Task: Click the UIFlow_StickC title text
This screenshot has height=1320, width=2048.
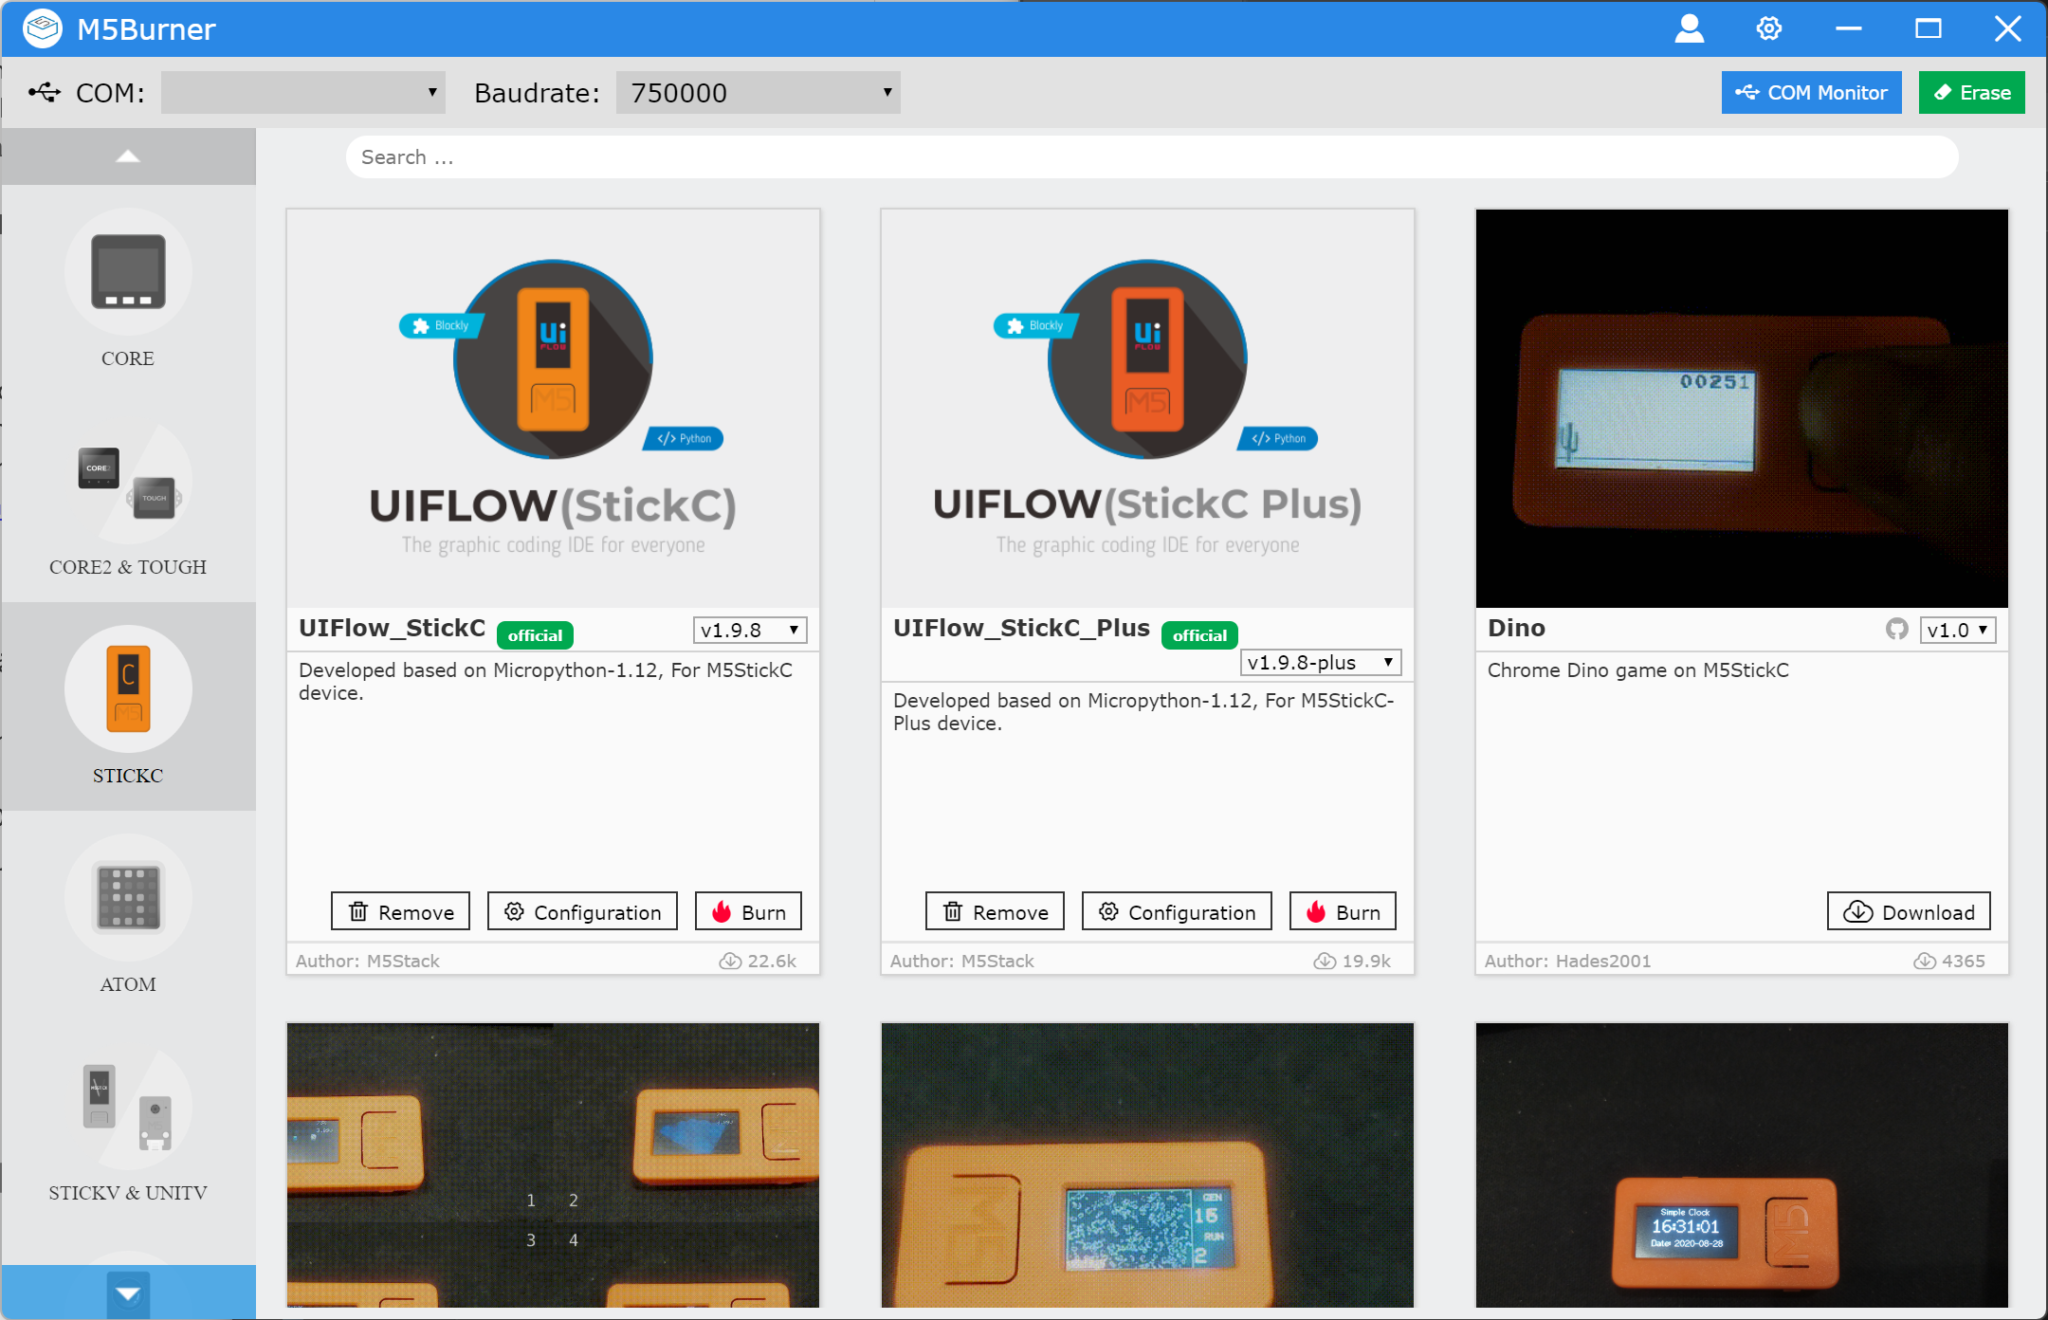Action: click(392, 628)
